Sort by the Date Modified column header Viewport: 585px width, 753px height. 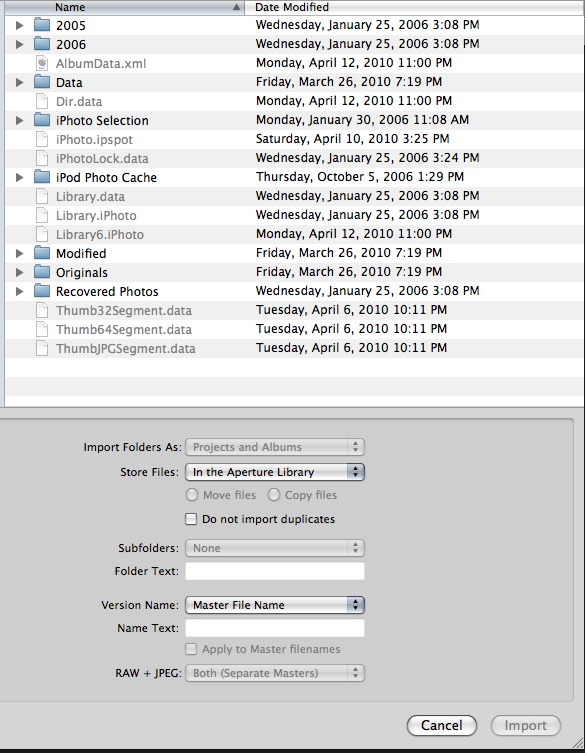[414, 7]
